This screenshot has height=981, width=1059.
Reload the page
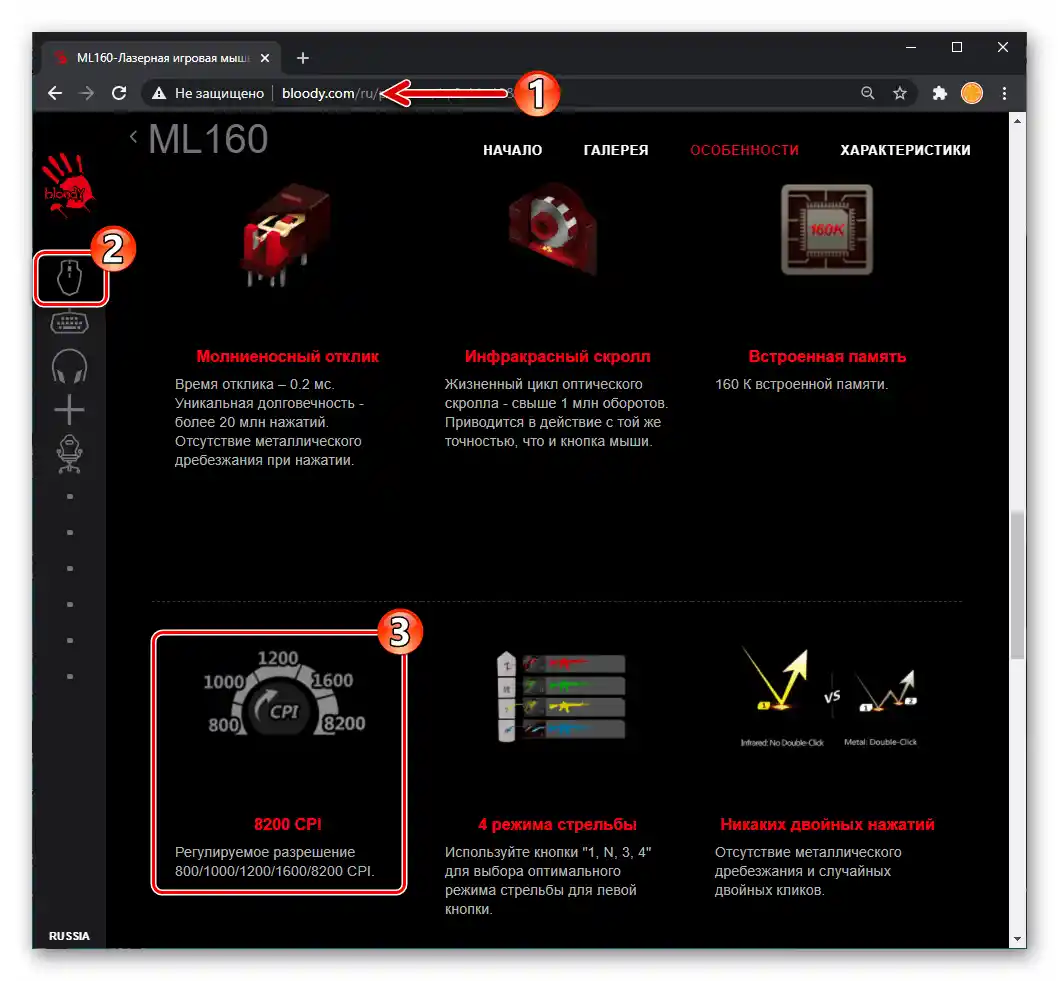119,93
